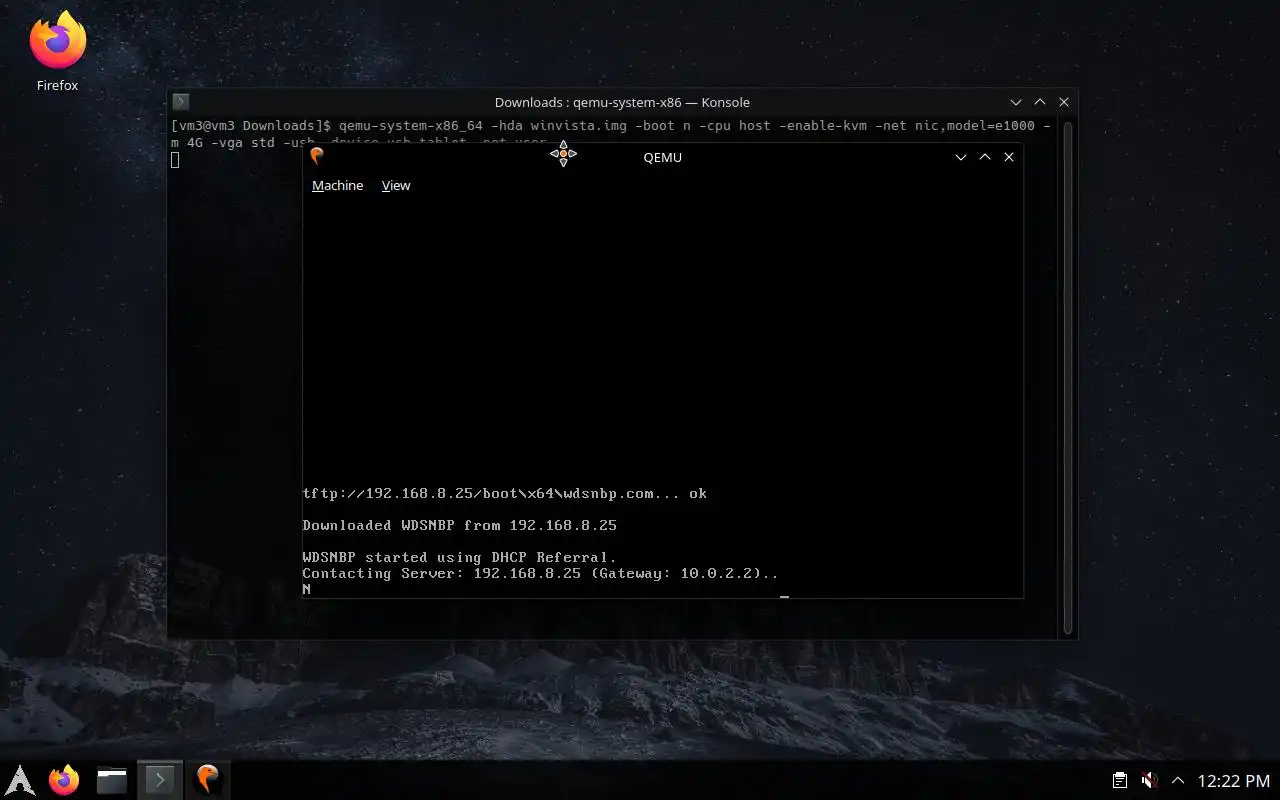Click the 'WDSNBP started using DHCP Referral.' line

pyautogui.click(x=460, y=557)
